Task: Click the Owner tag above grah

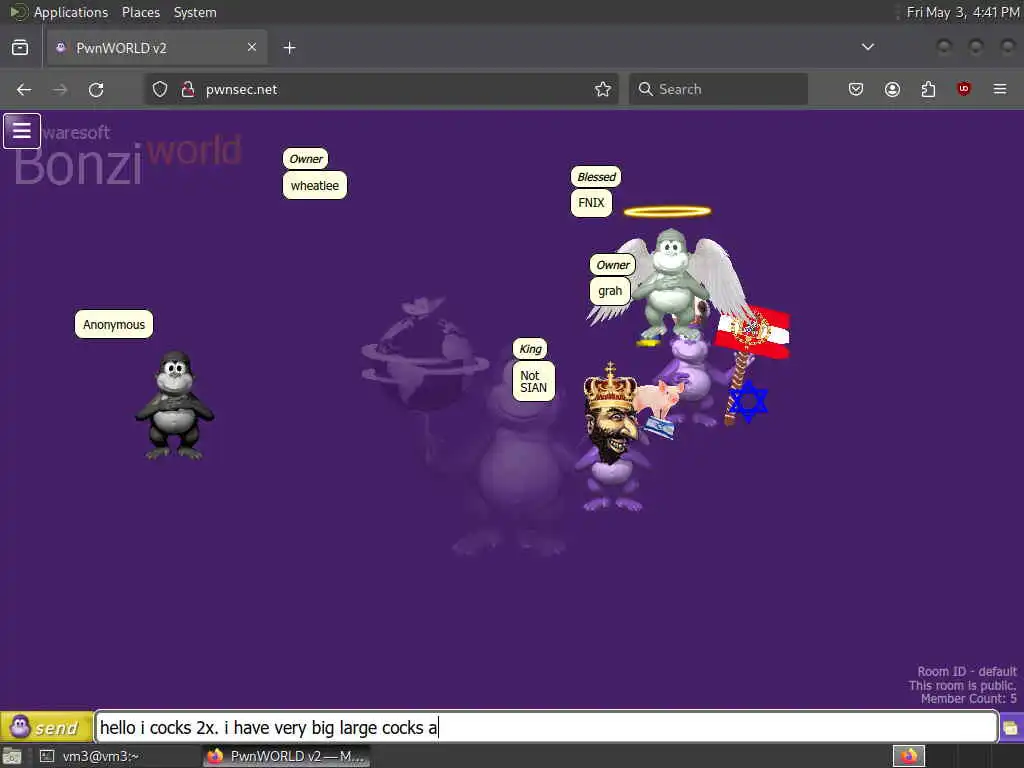Action: point(613,264)
